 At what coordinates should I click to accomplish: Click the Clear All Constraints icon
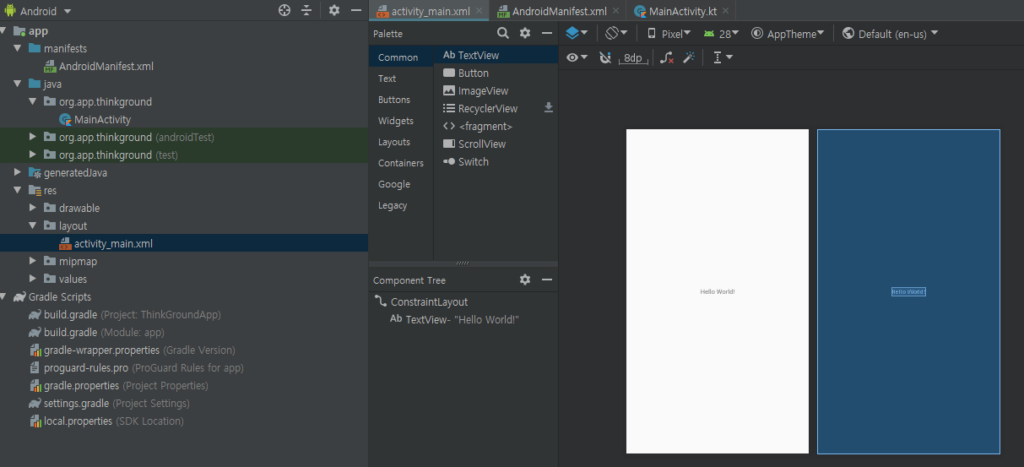pyautogui.click(x=666, y=57)
